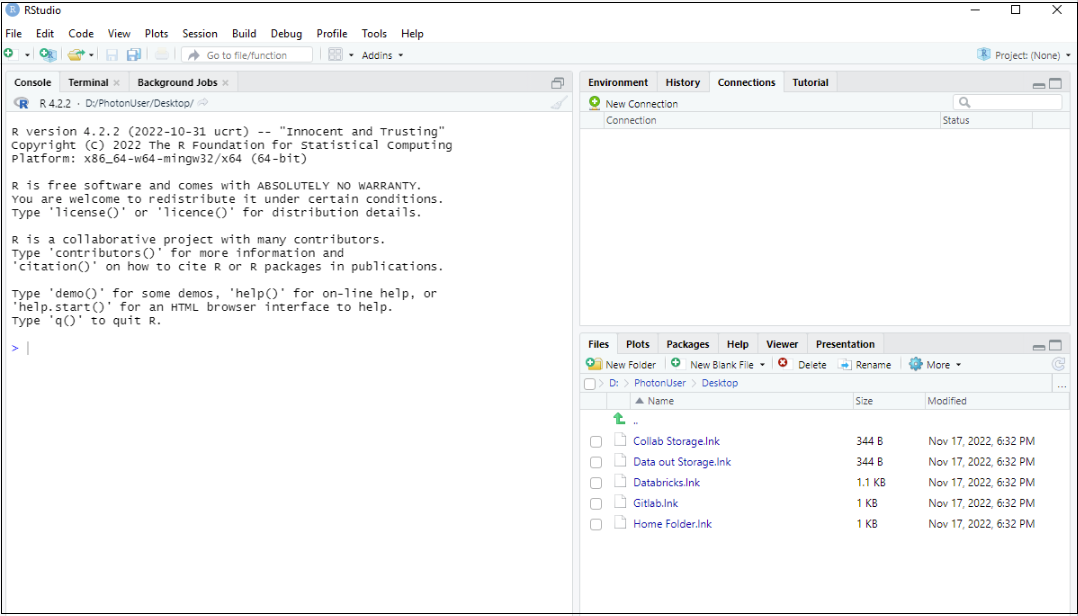Check the Databricks.lnk checkbox

point(596,483)
